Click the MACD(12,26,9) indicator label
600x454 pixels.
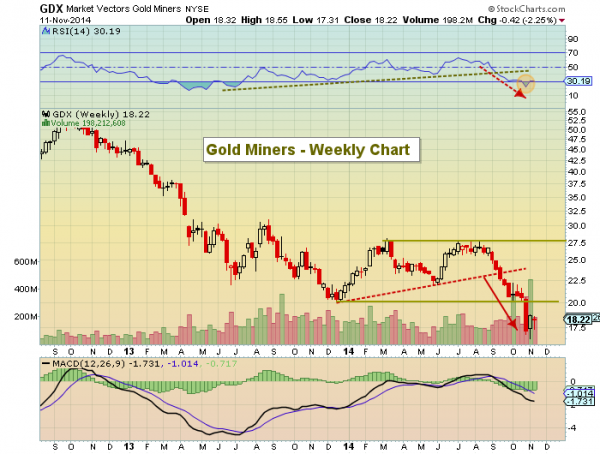click(88, 364)
